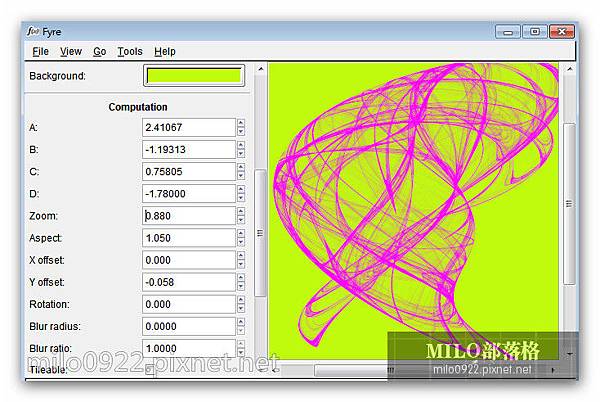Click the Blur ratio value field
600x402 pixels.
click(189, 348)
